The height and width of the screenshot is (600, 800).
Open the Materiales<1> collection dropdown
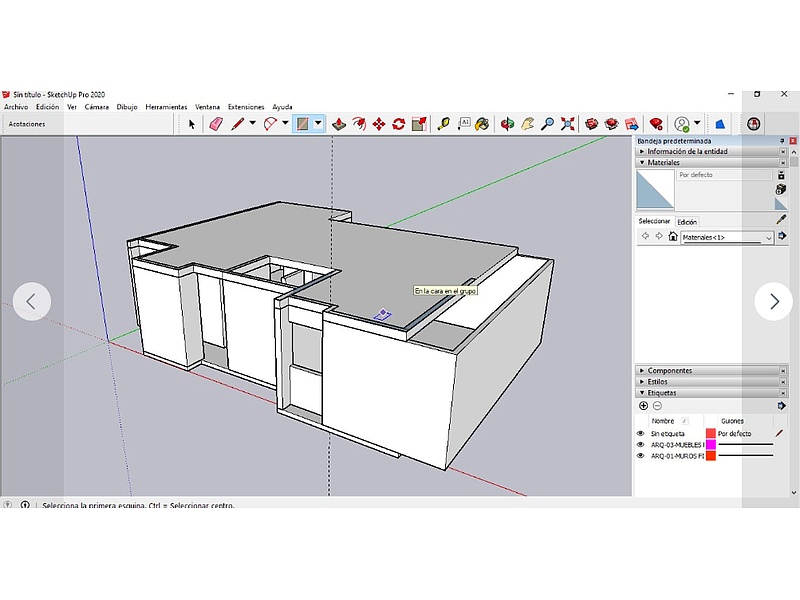[x=768, y=238]
